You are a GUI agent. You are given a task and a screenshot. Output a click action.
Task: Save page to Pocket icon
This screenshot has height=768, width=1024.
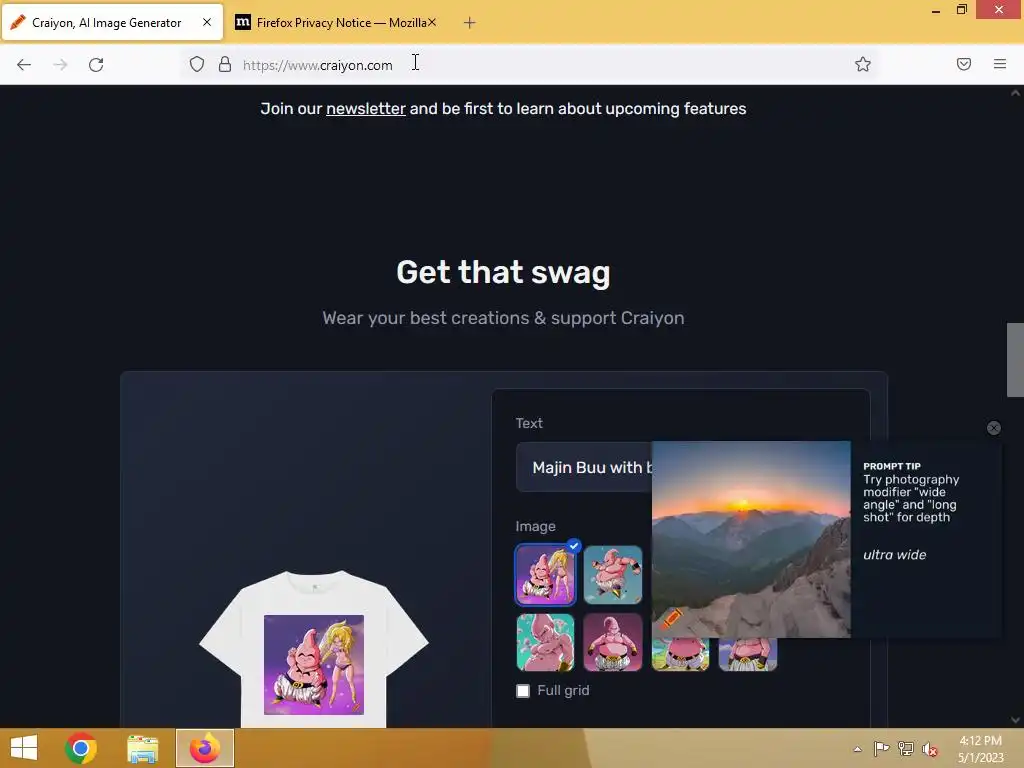tap(964, 64)
